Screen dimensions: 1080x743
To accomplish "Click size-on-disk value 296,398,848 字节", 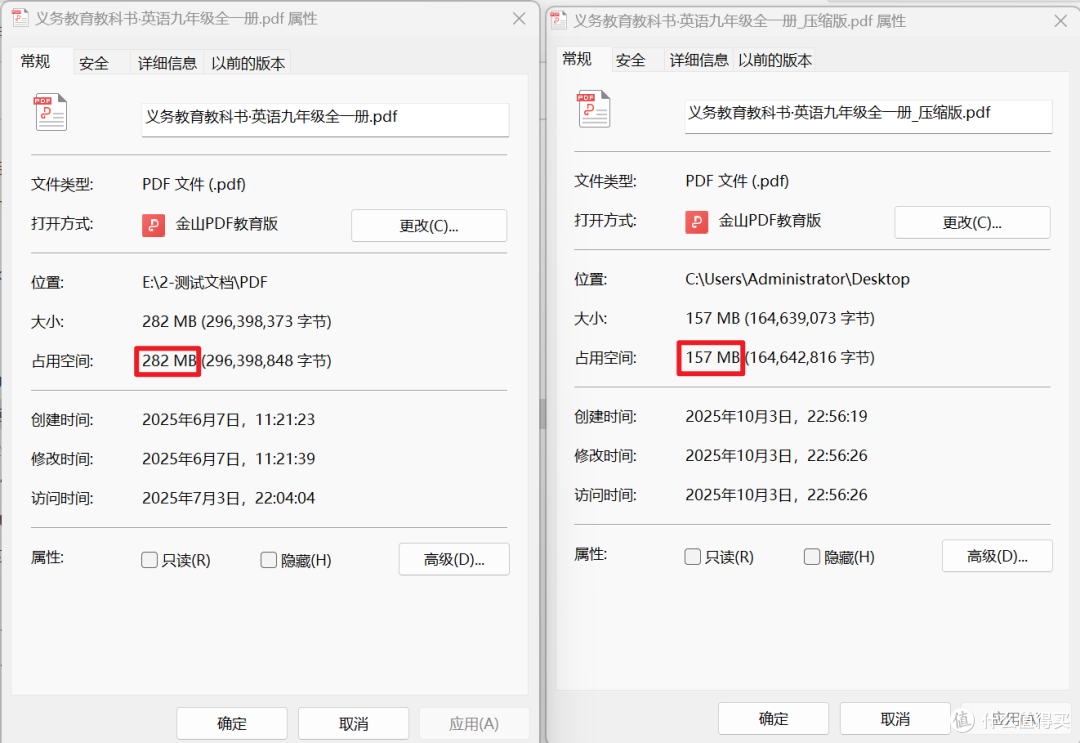I will point(266,361).
